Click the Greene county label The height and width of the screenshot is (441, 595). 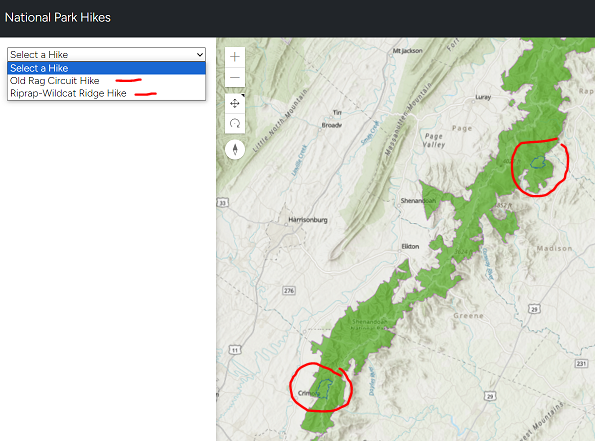tap(468, 316)
